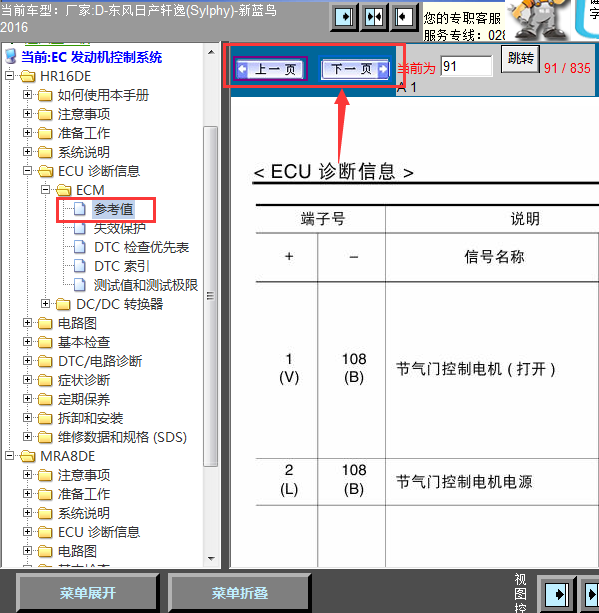The width and height of the screenshot is (599, 613).
Task: Go to previous page with 上一页
Action: [271, 69]
